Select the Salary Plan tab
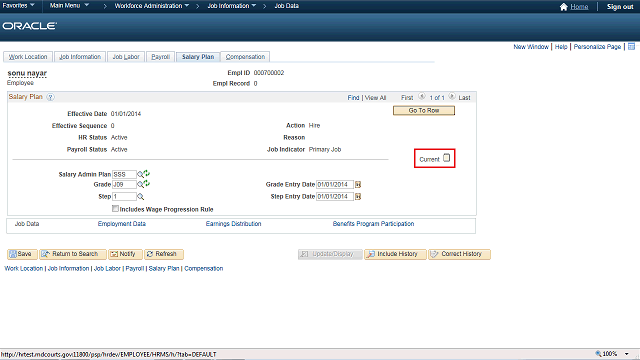This screenshot has width=640, height=360. [198, 57]
